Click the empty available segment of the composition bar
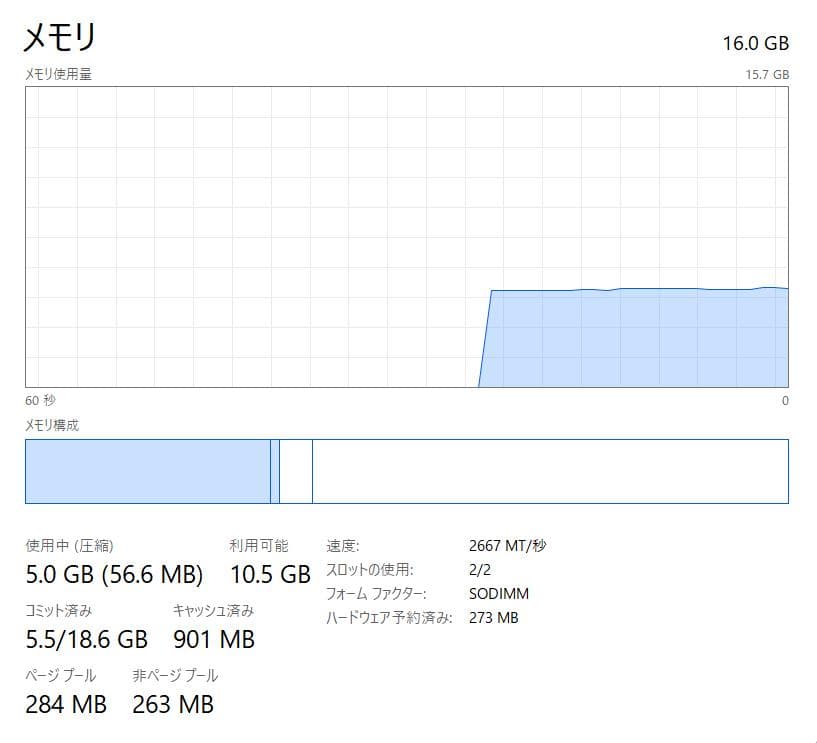Image resolution: width=817 pixels, height=743 pixels. point(550,470)
